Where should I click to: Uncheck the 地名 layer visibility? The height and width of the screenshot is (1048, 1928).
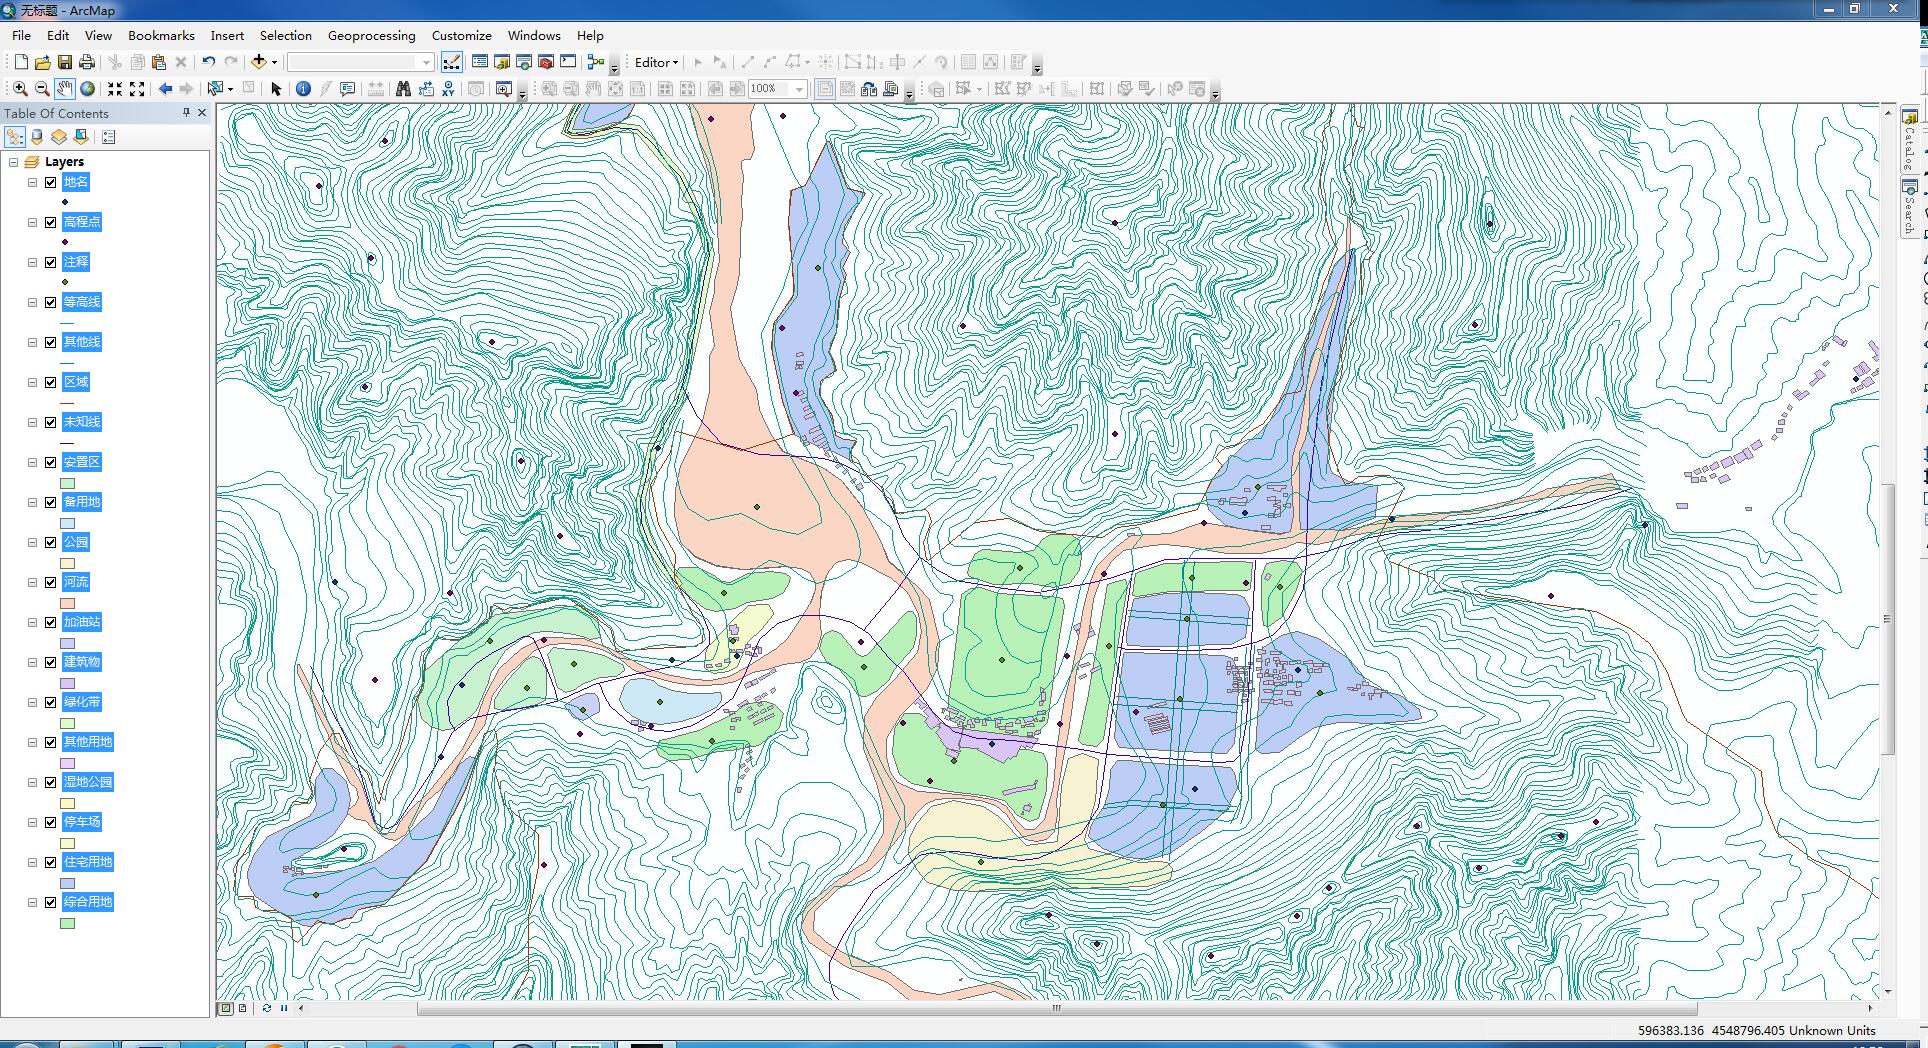(50, 182)
